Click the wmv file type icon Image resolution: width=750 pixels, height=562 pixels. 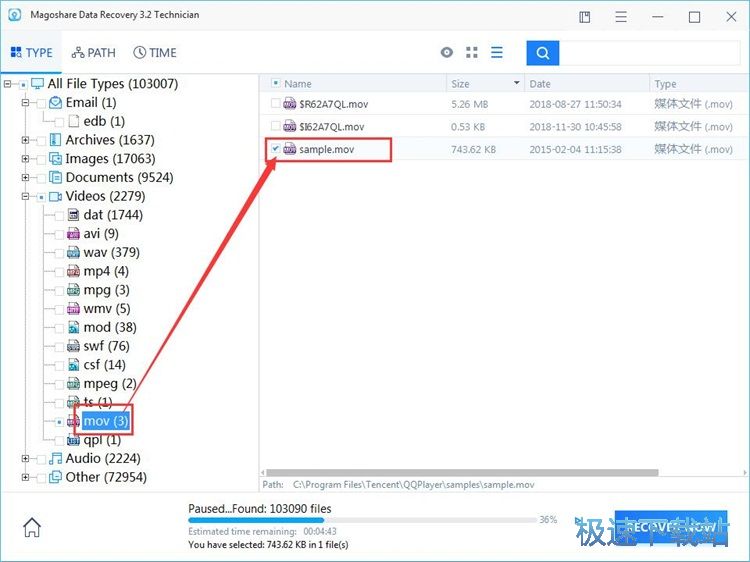point(73,309)
